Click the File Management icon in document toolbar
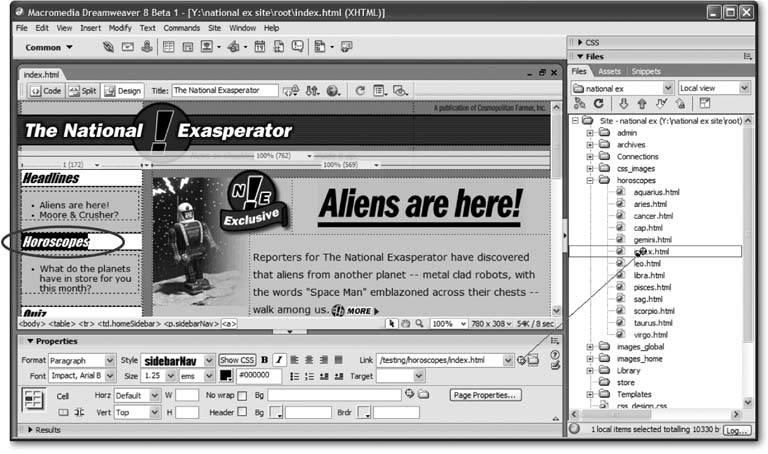768x454 pixels. [312, 91]
